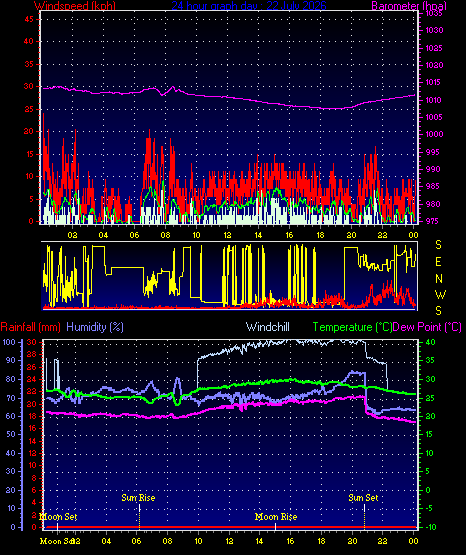Select the Rainfall (mm) legend label

click(x=30, y=327)
